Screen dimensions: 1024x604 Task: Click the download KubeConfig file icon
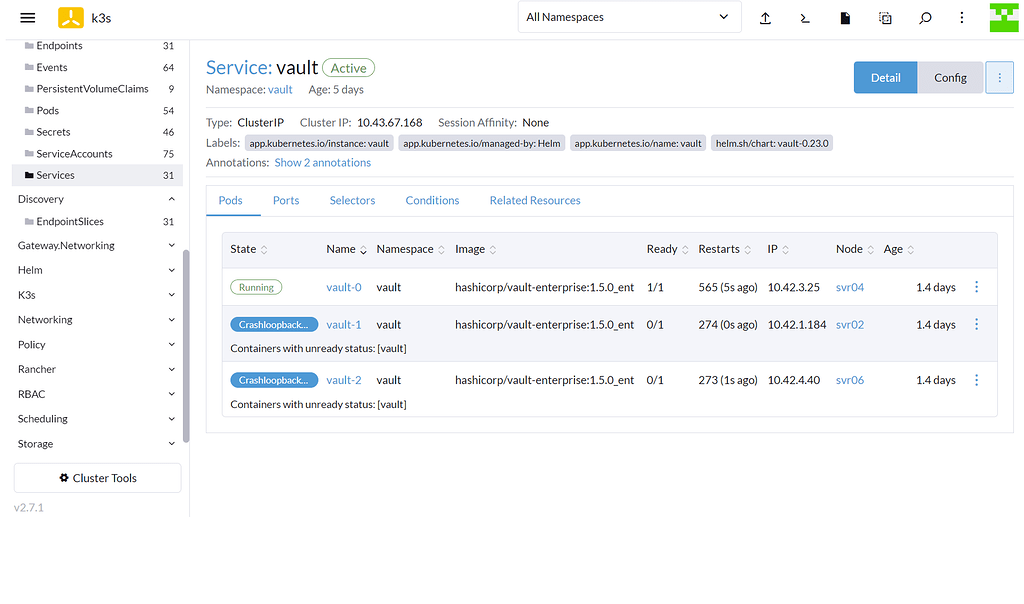845,17
